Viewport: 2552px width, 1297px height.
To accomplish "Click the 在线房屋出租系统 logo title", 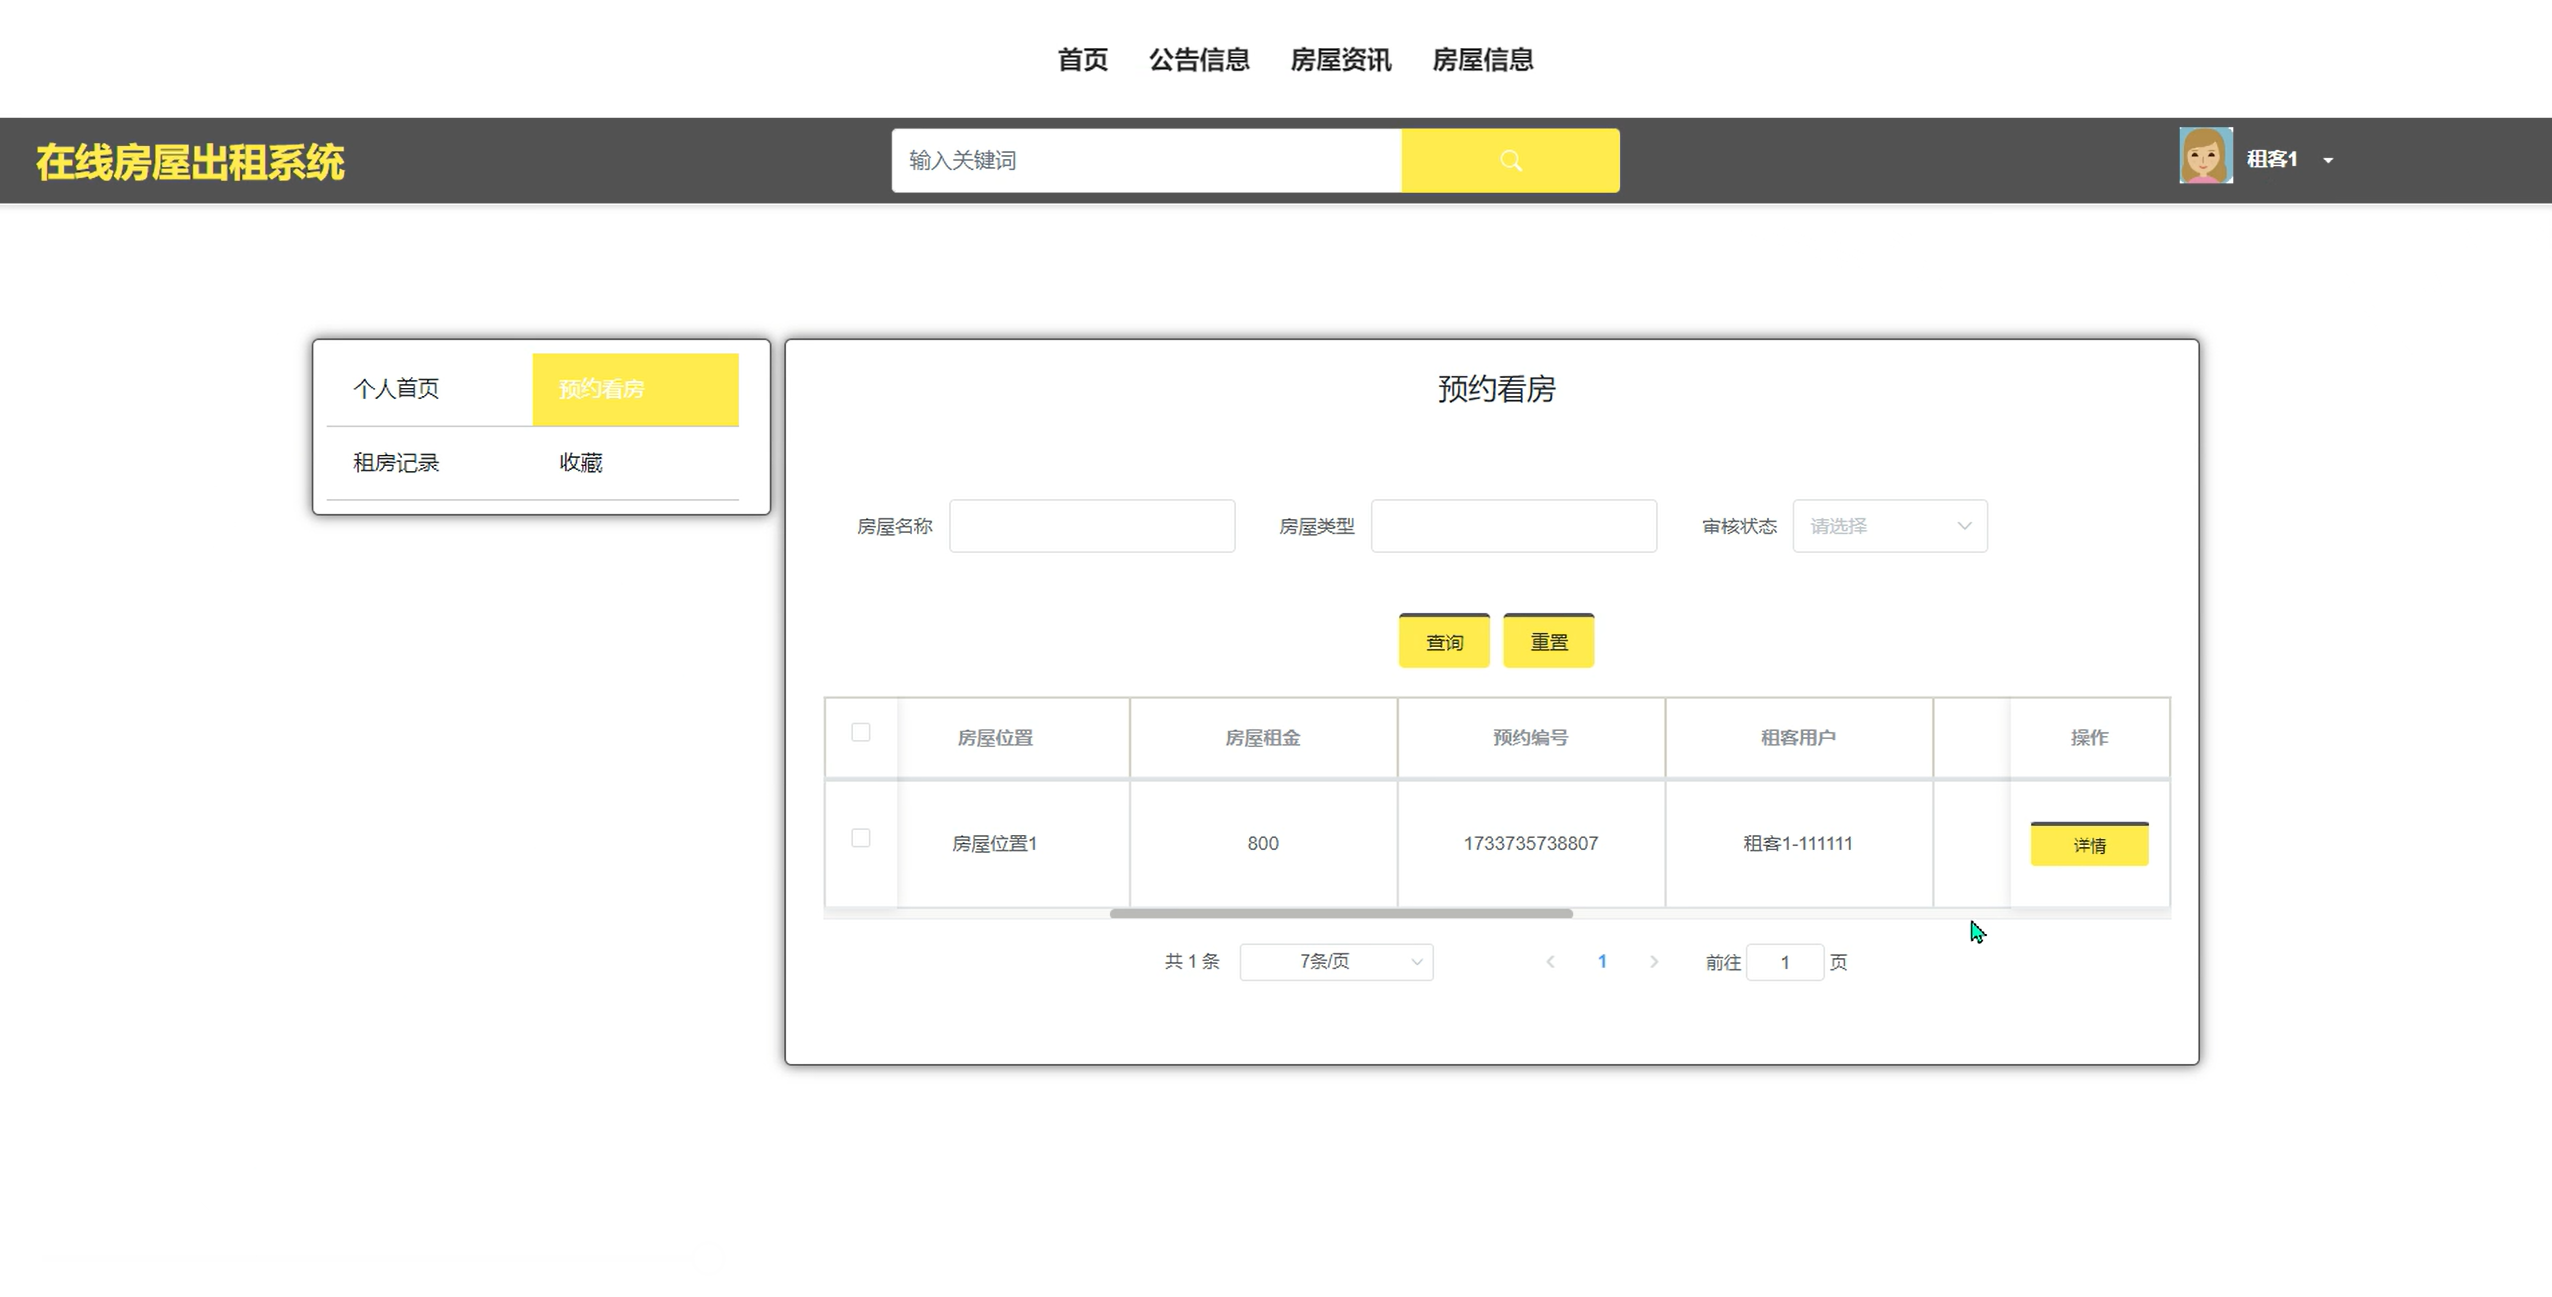I will [x=190, y=162].
